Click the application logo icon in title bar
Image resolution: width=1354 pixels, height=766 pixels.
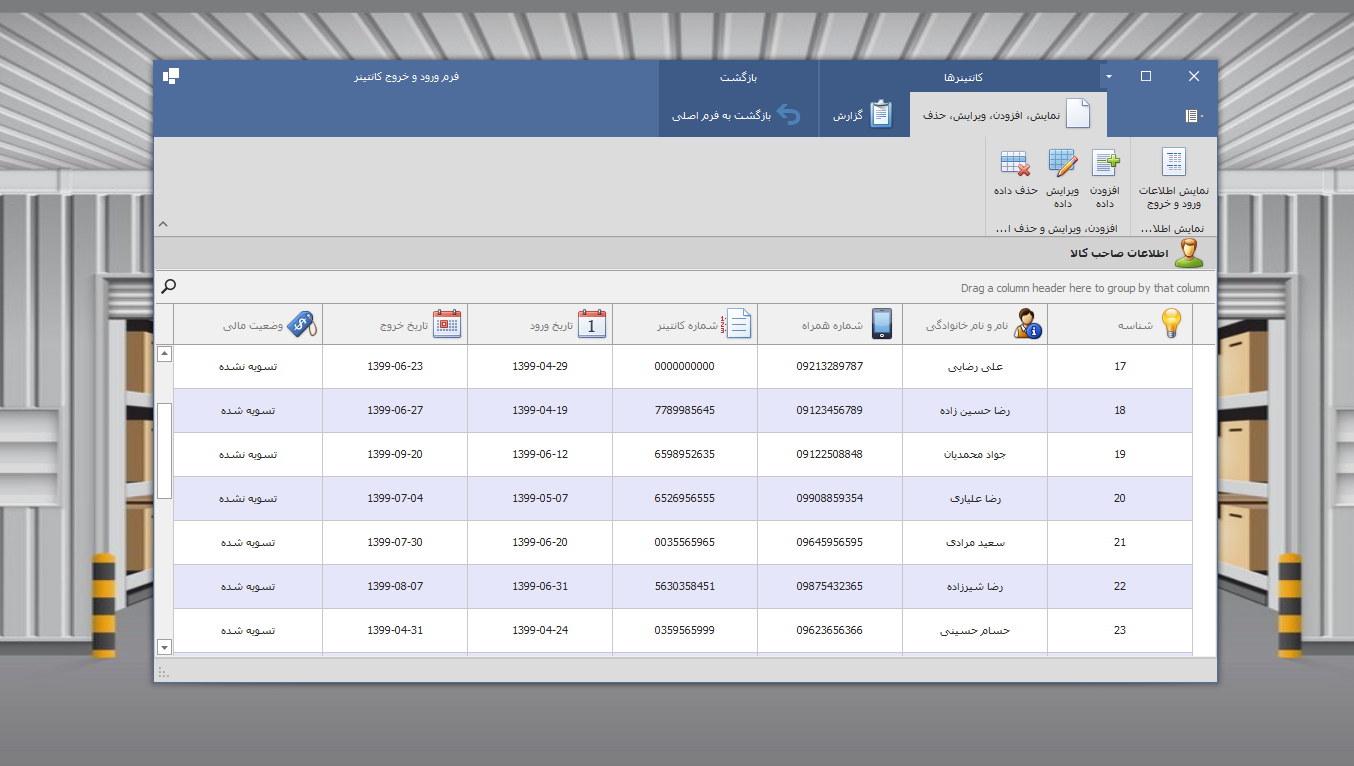click(171, 76)
